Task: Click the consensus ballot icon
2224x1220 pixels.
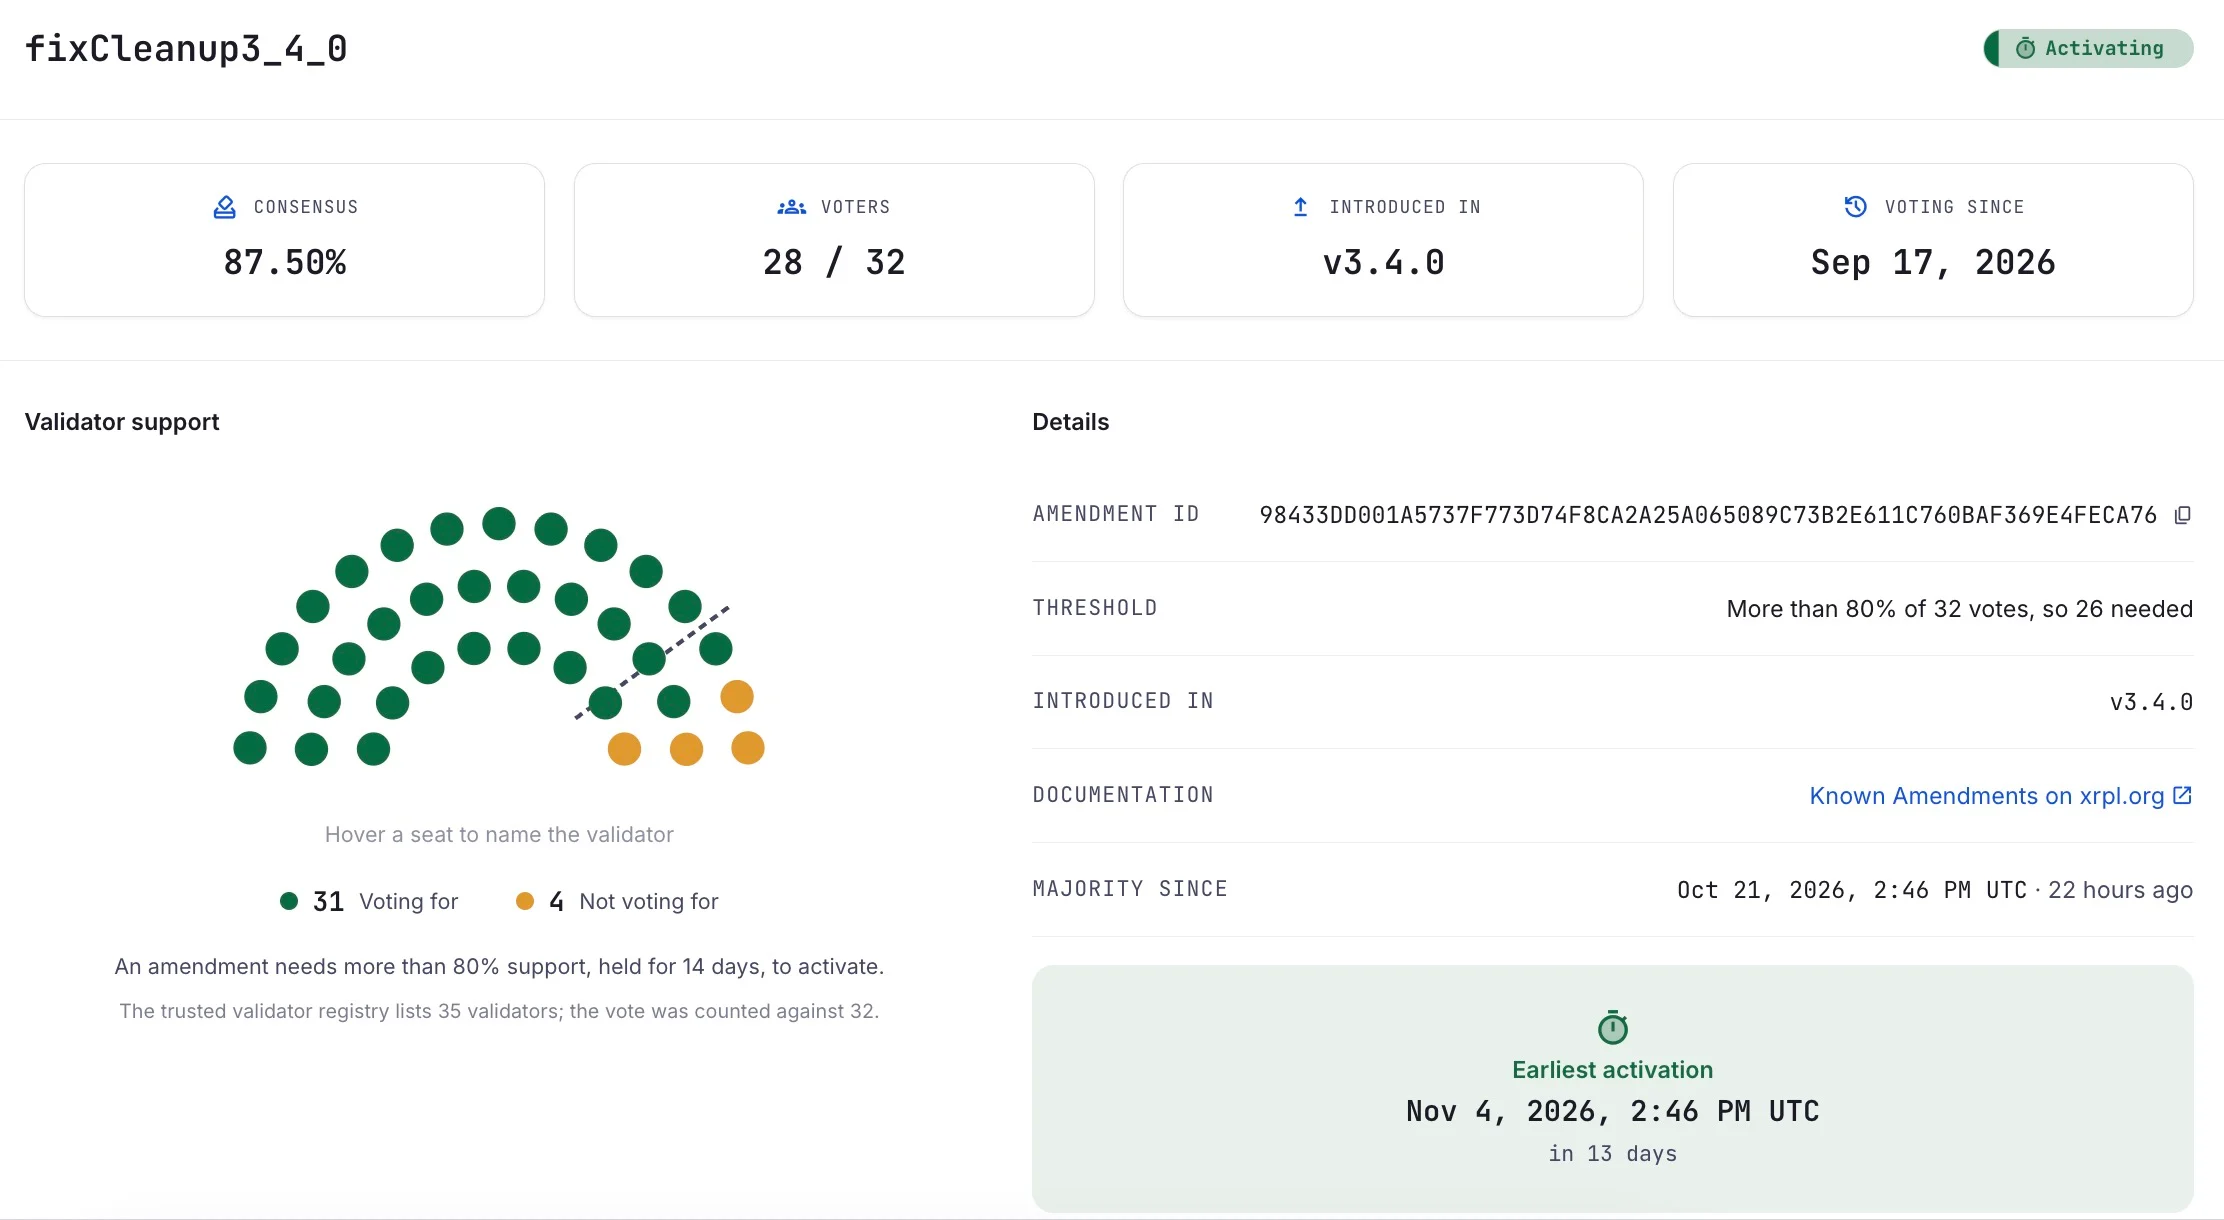Action: pos(225,207)
